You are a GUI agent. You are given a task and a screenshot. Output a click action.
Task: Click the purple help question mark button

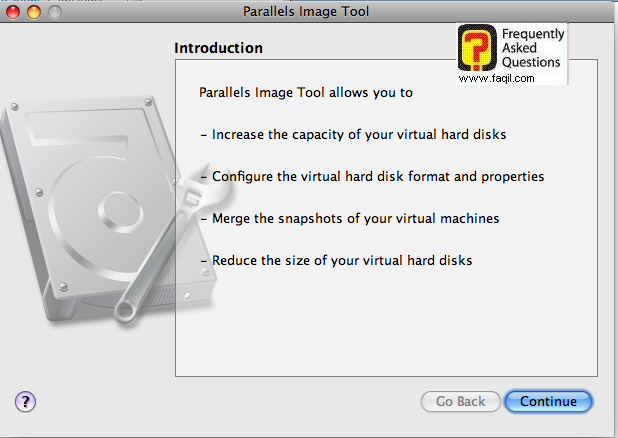(x=26, y=401)
